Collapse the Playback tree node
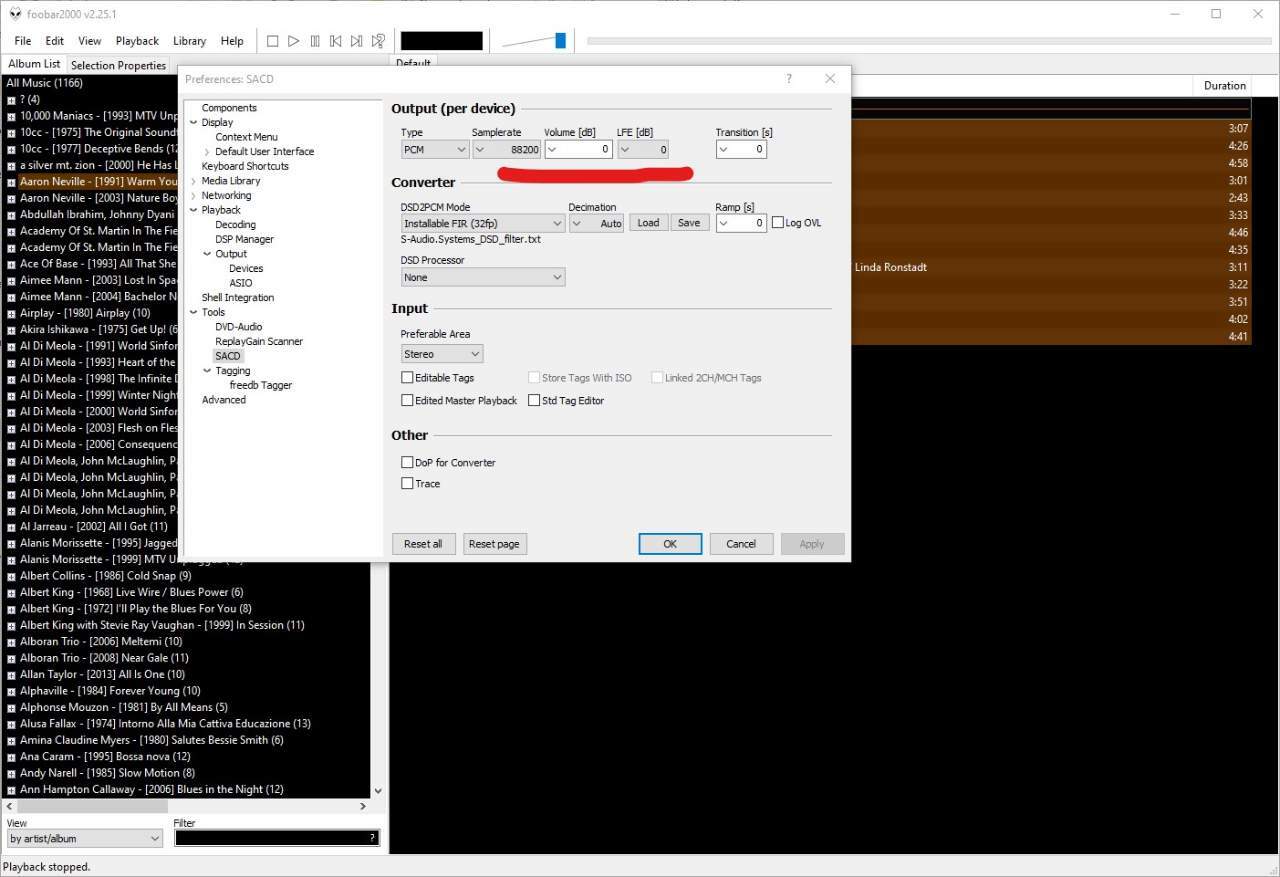The image size is (1280, 877). pos(194,210)
